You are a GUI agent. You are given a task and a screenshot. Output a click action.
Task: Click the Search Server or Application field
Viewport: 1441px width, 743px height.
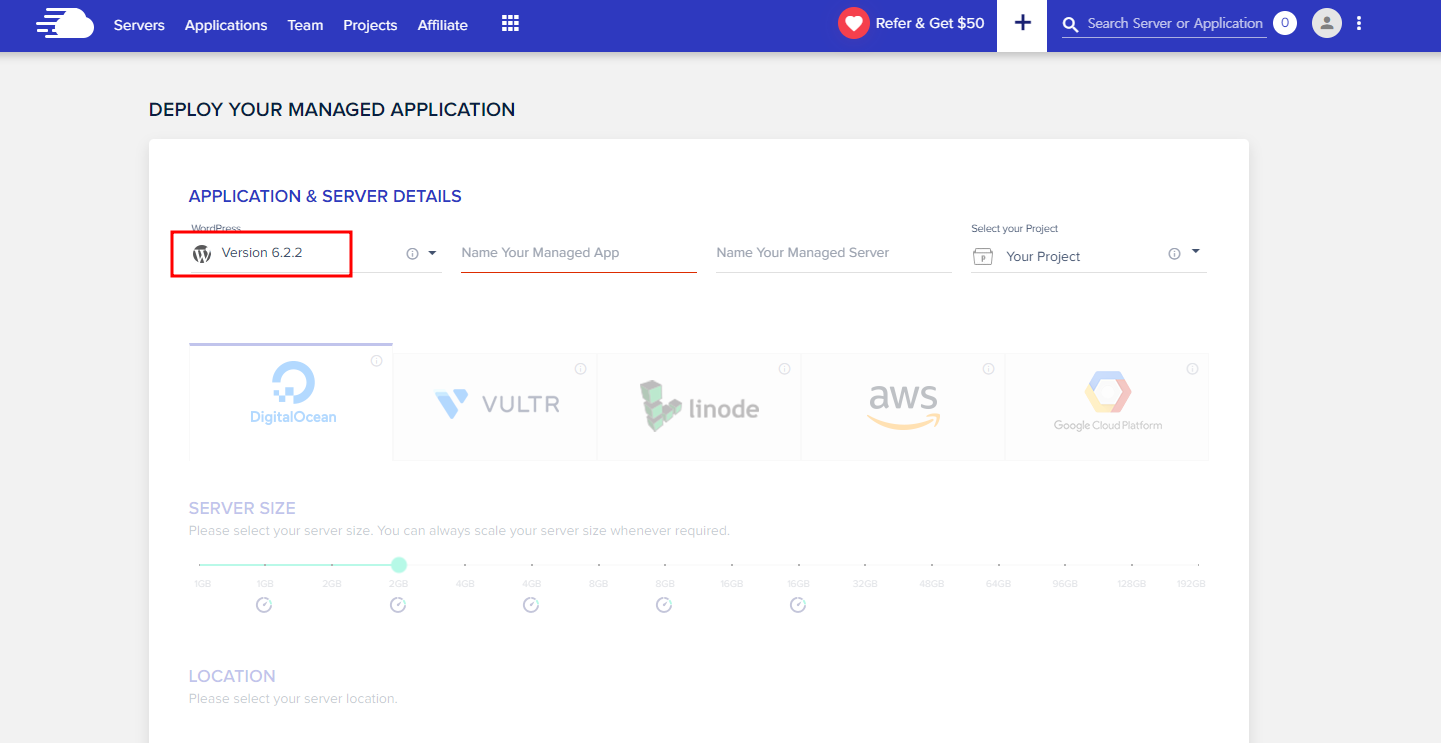[x=1175, y=24]
